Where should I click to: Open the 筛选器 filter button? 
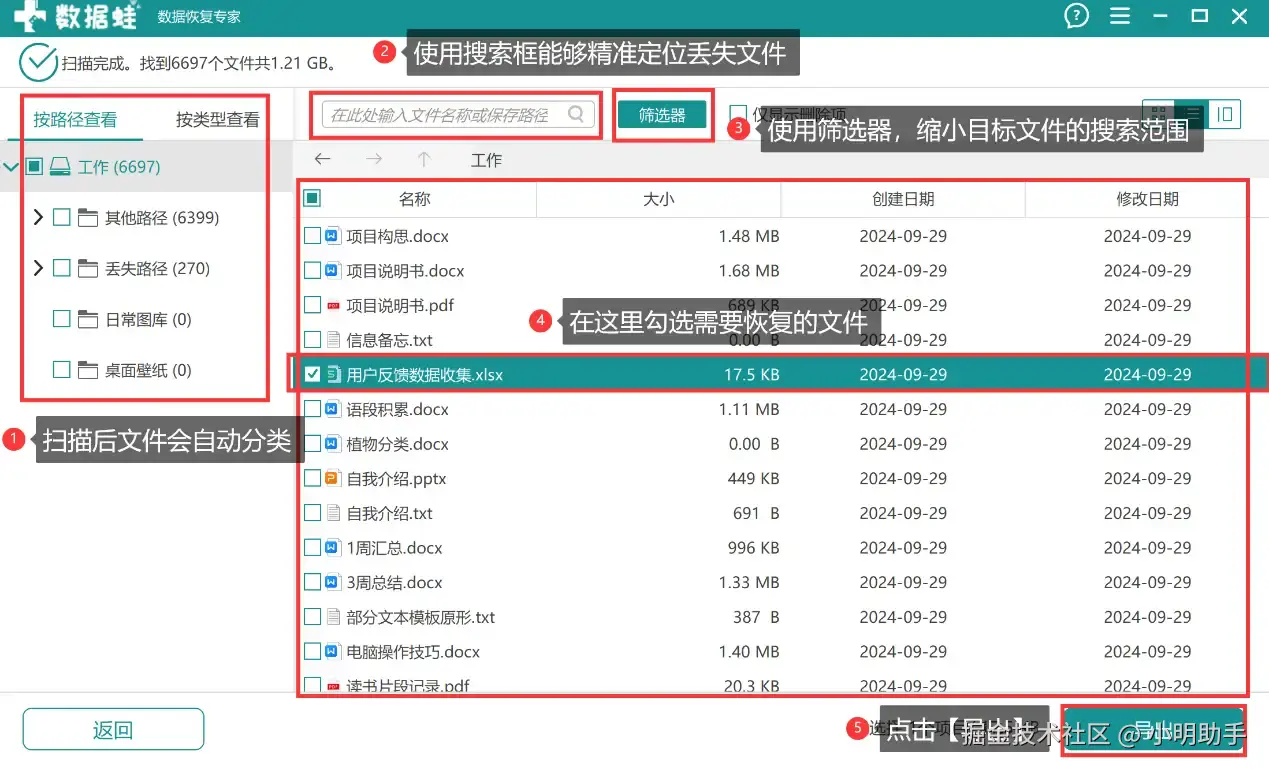[662, 115]
